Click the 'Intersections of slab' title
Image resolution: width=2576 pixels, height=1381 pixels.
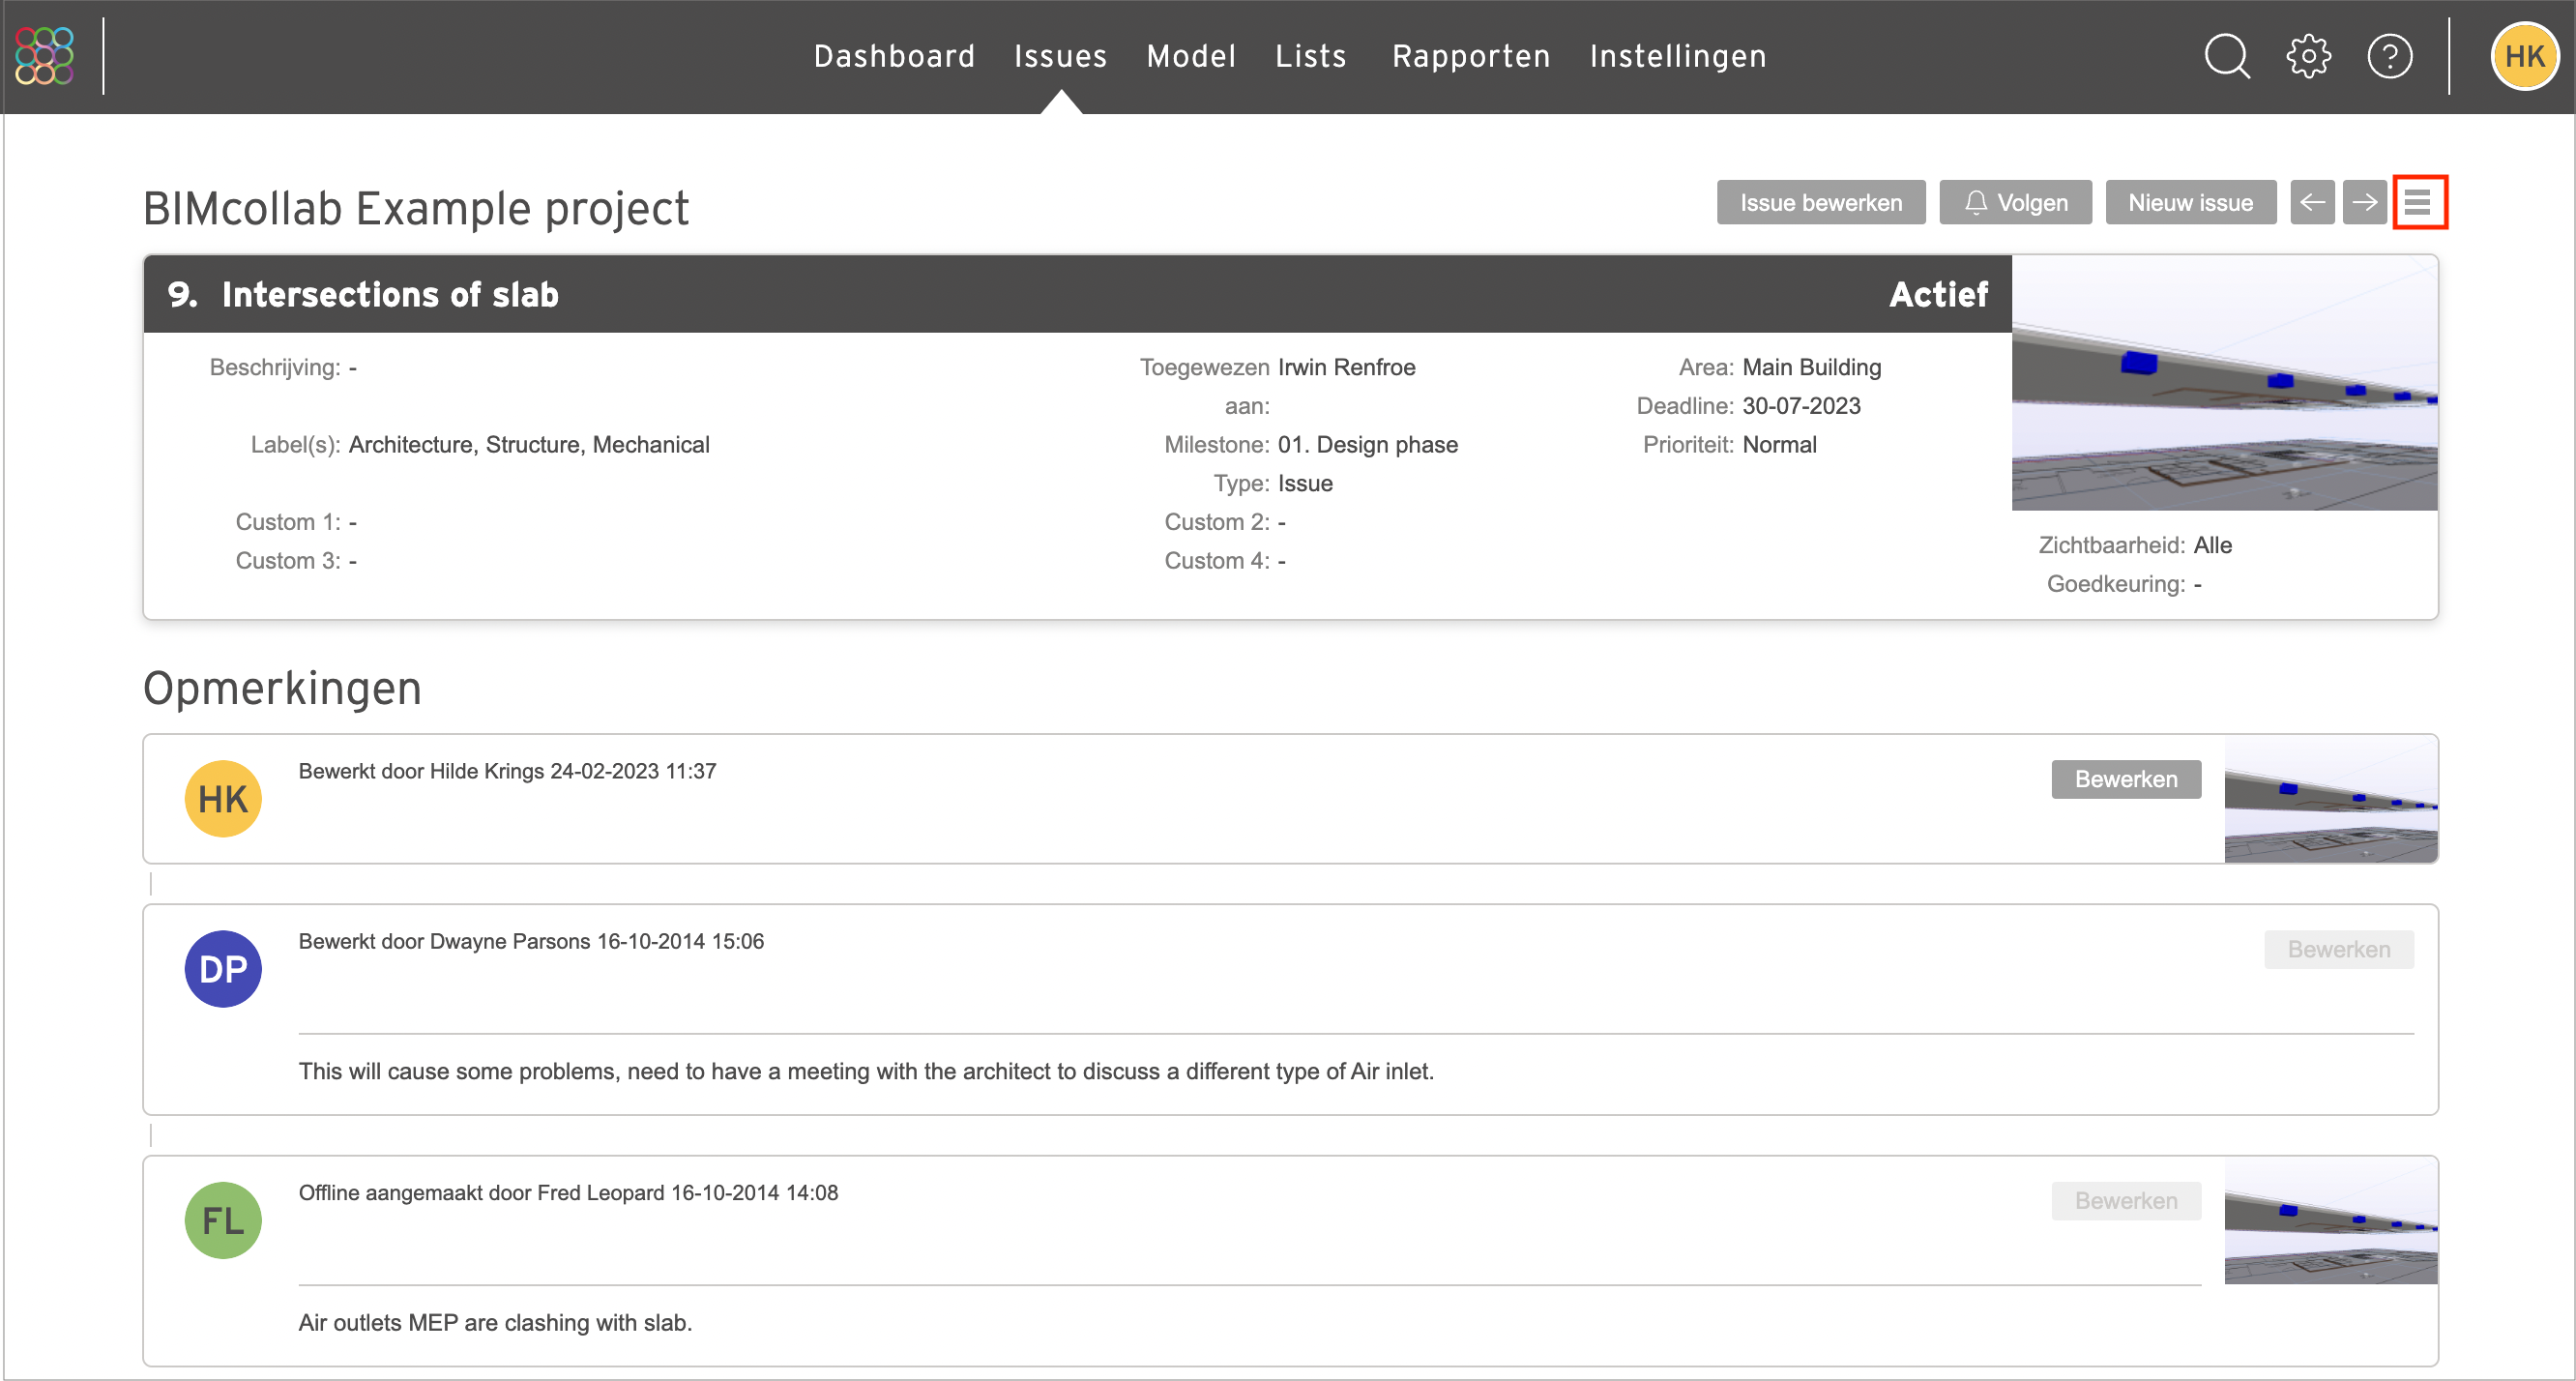click(390, 295)
